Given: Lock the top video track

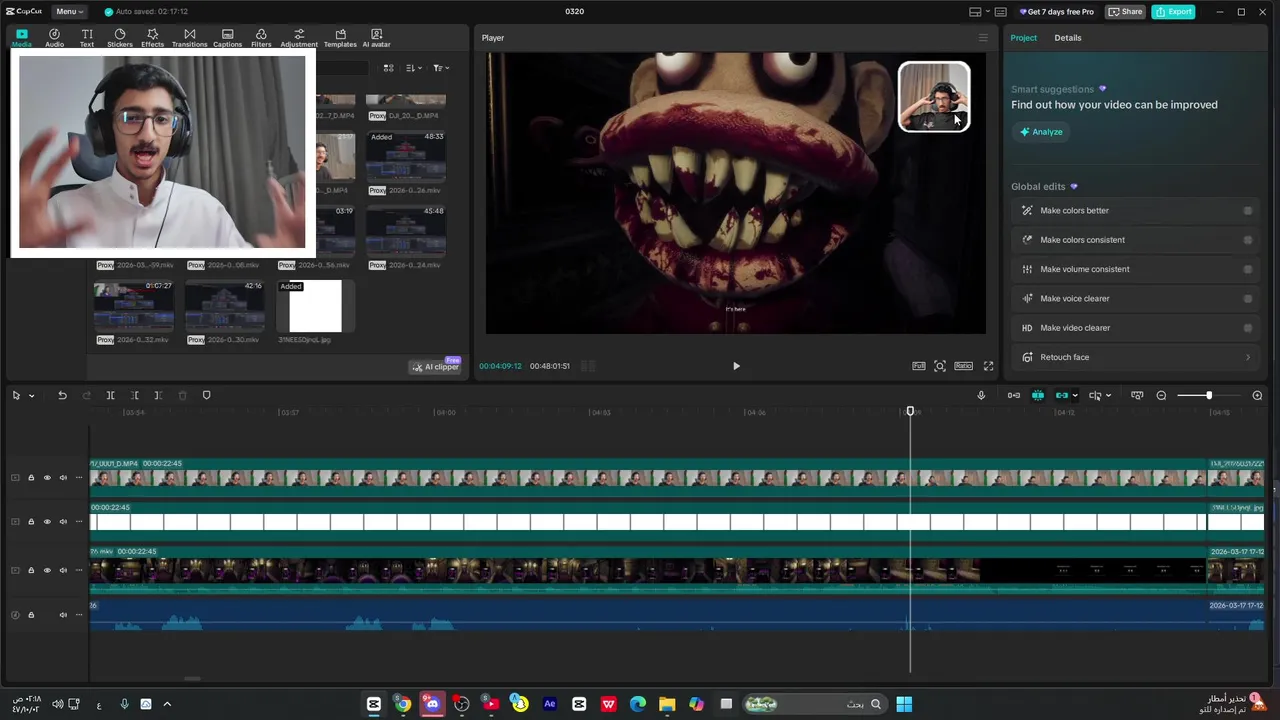Looking at the screenshot, I should (31, 478).
